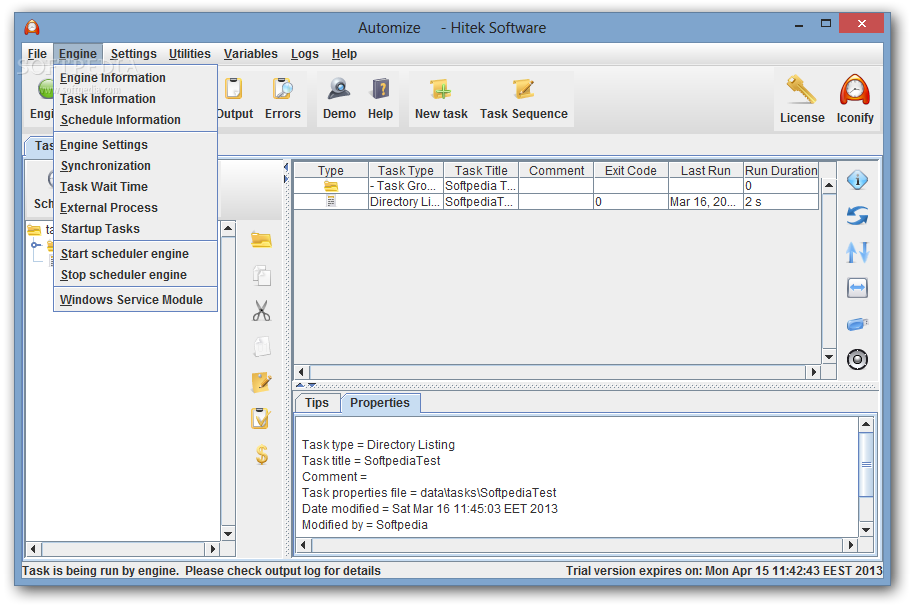Open the Variables menu
This screenshot has height=606, width=911.
[250, 54]
